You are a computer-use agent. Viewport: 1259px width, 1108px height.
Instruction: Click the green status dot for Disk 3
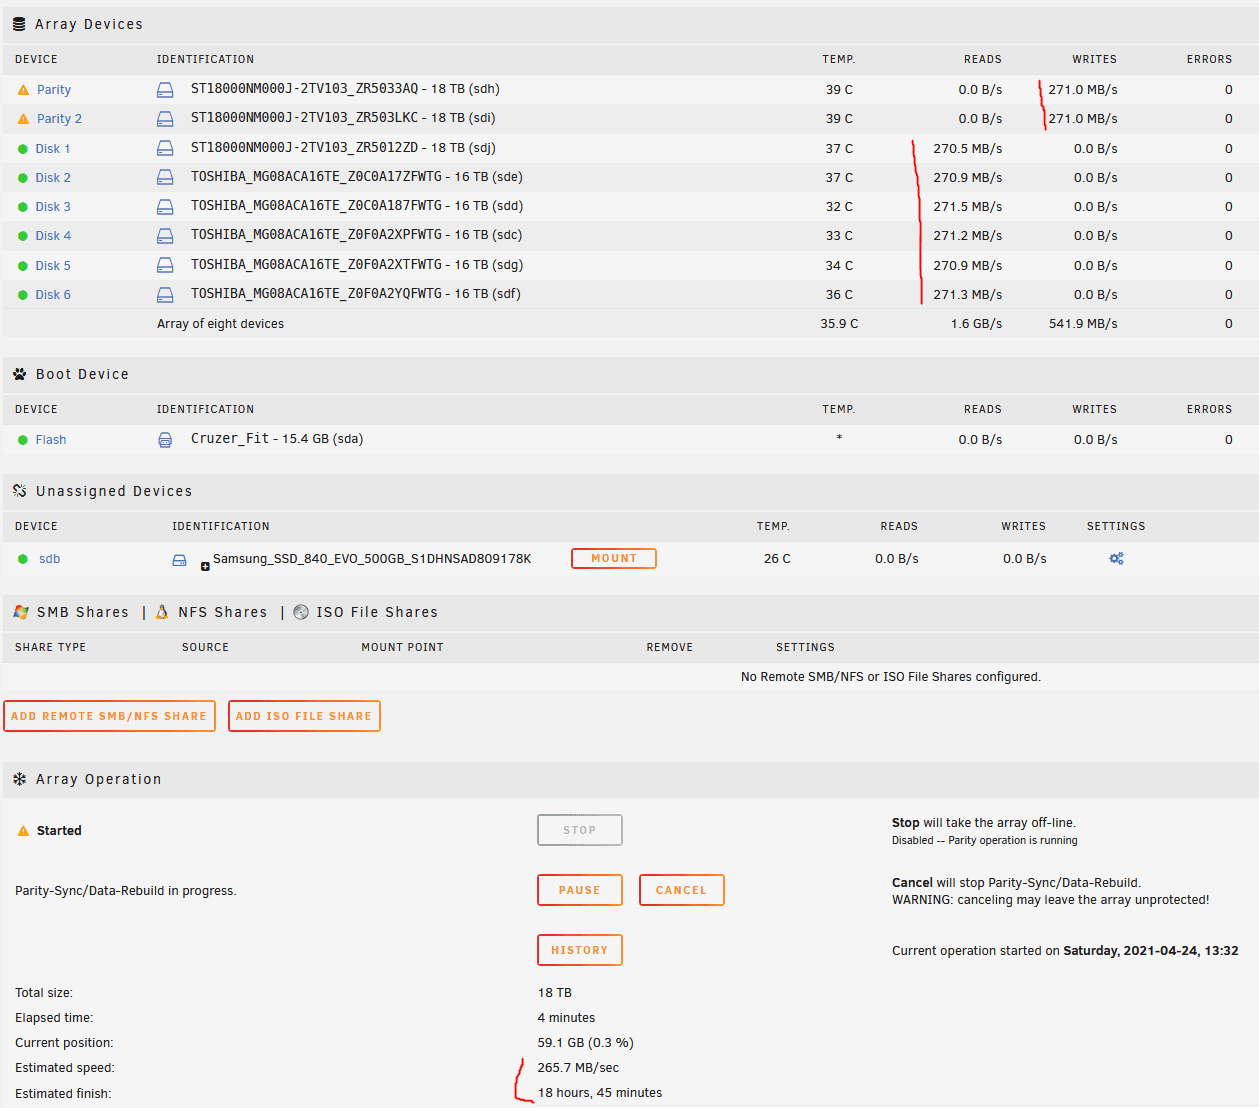tap(23, 207)
